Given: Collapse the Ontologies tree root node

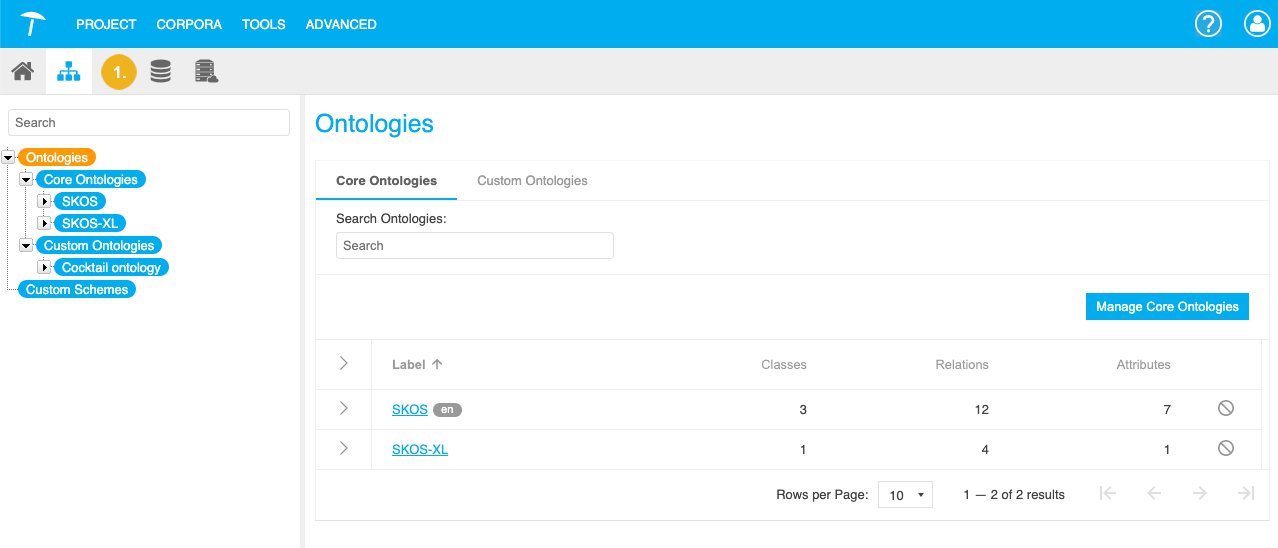Looking at the screenshot, I should (9, 158).
